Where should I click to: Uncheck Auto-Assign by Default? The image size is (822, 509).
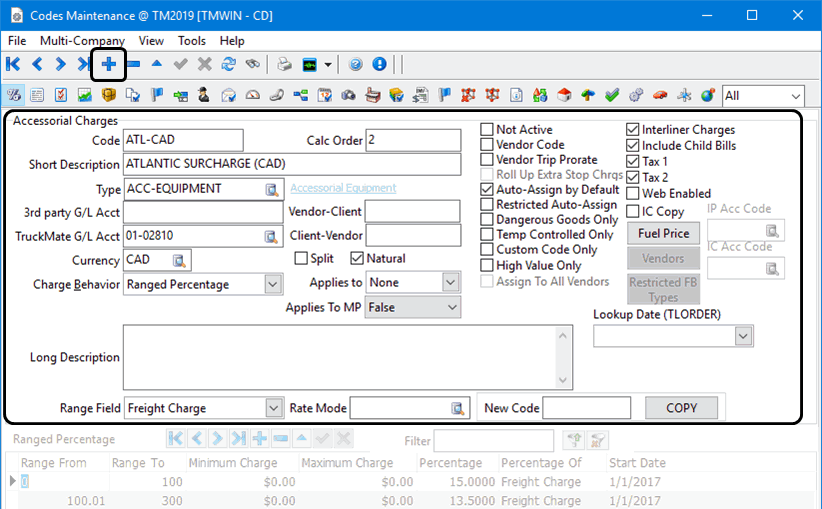click(487, 190)
